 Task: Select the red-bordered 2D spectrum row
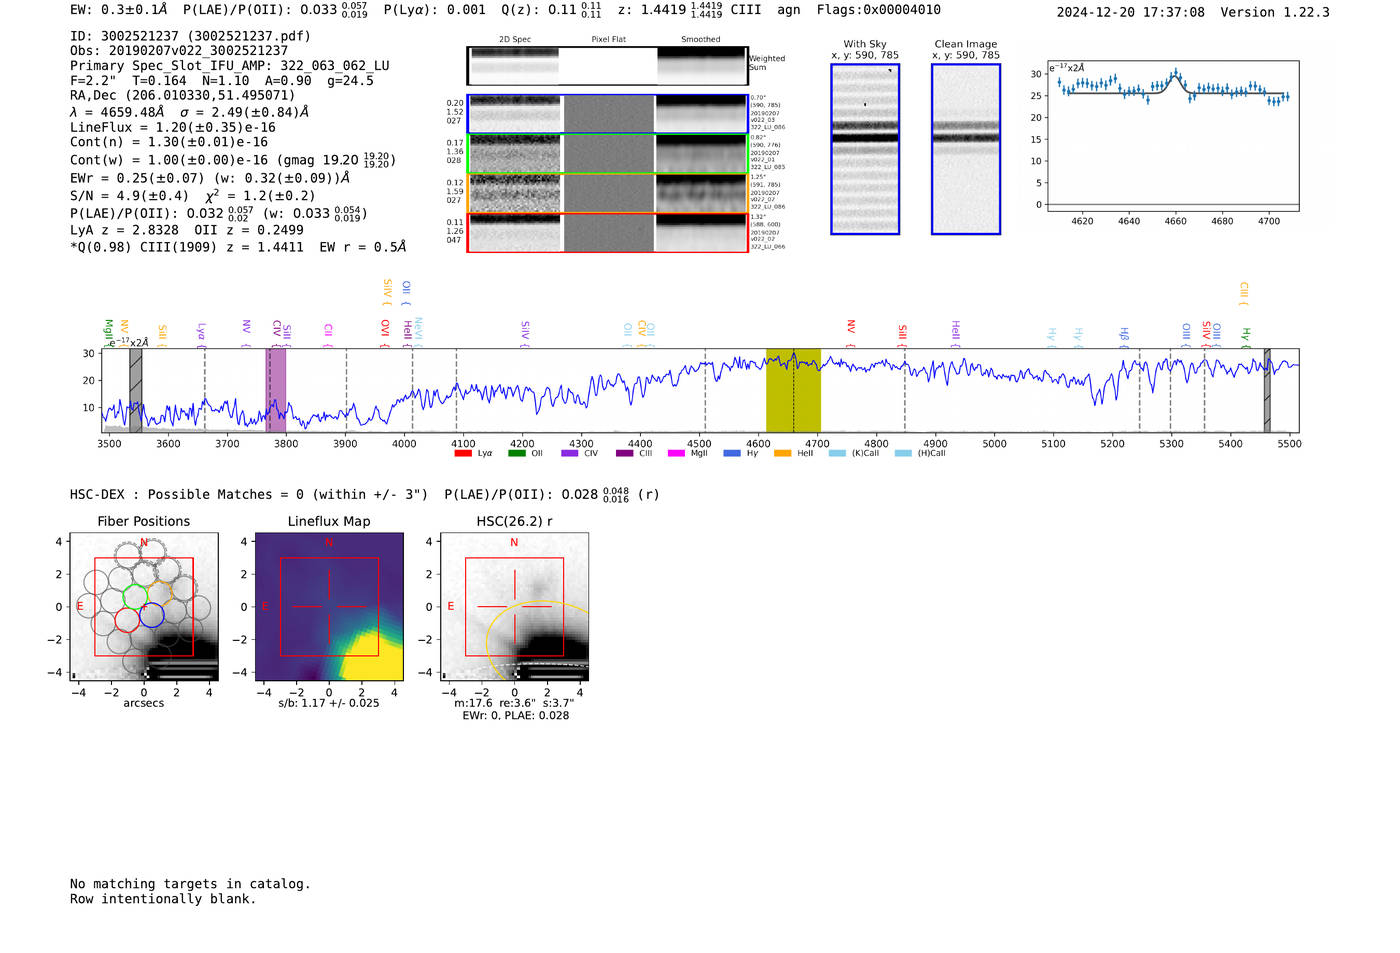pyautogui.click(x=607, y=233)
